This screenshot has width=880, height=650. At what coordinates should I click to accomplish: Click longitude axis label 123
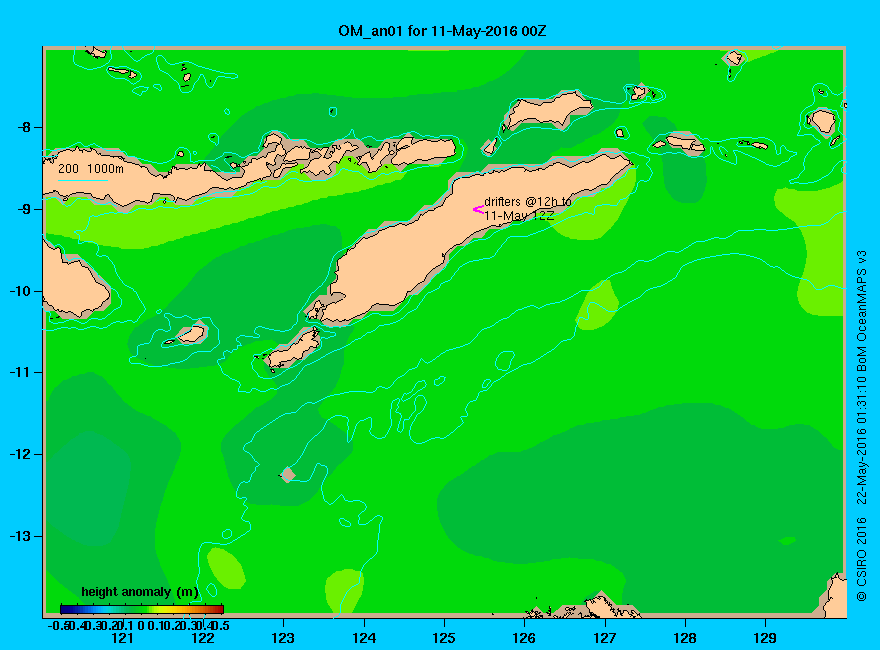283,638
